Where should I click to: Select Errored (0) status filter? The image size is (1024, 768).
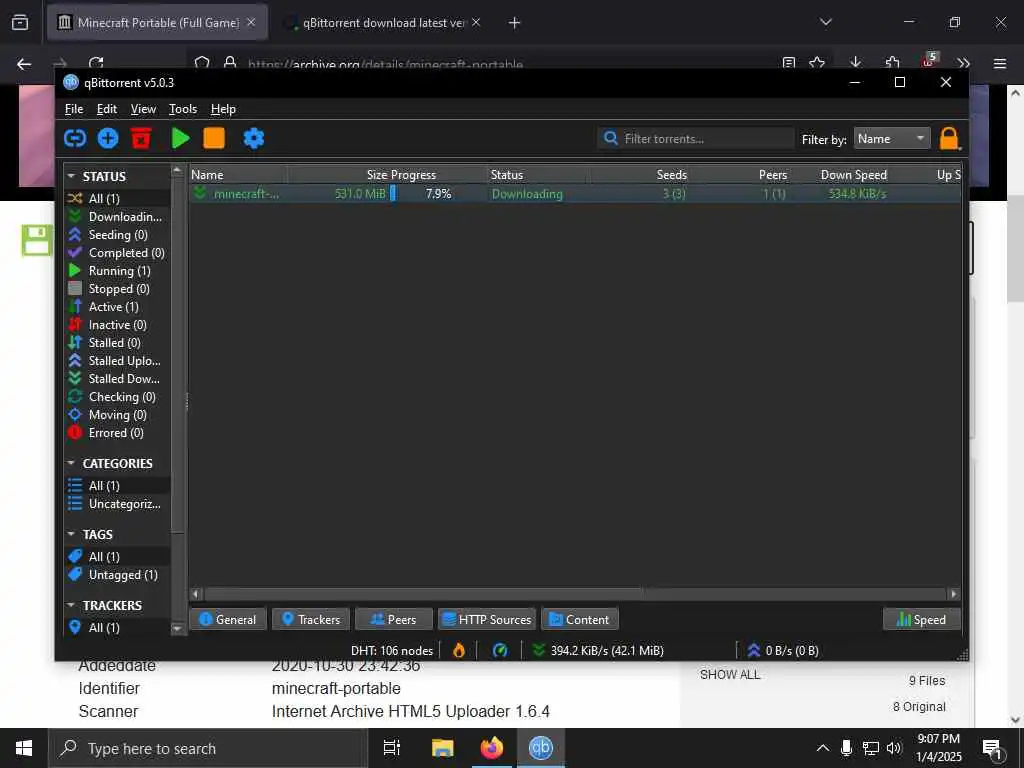pos(117,433)
